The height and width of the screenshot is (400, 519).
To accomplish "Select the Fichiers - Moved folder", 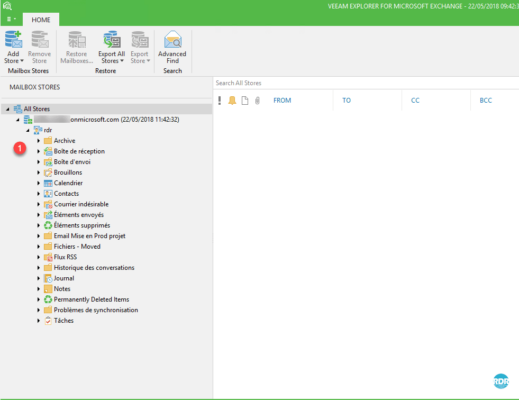I will (x=77, y=247).
